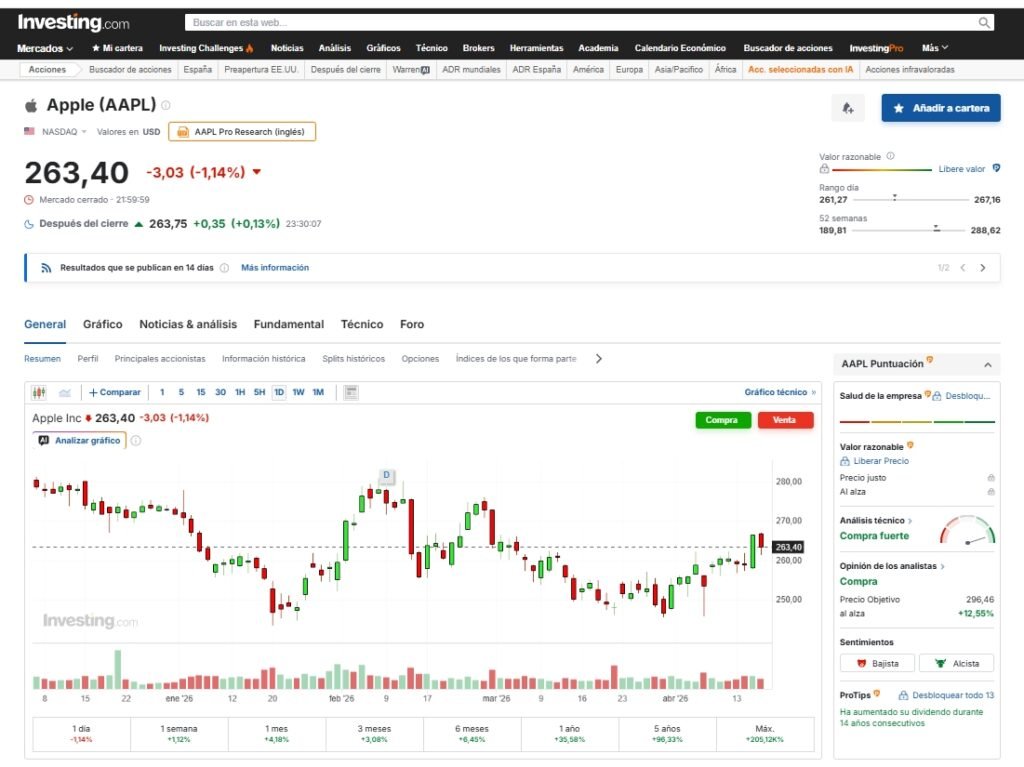Image resolution: width=1024 pixels, height=767 pixels.
Task: Select area chart type icon
Action: (65, 393)
